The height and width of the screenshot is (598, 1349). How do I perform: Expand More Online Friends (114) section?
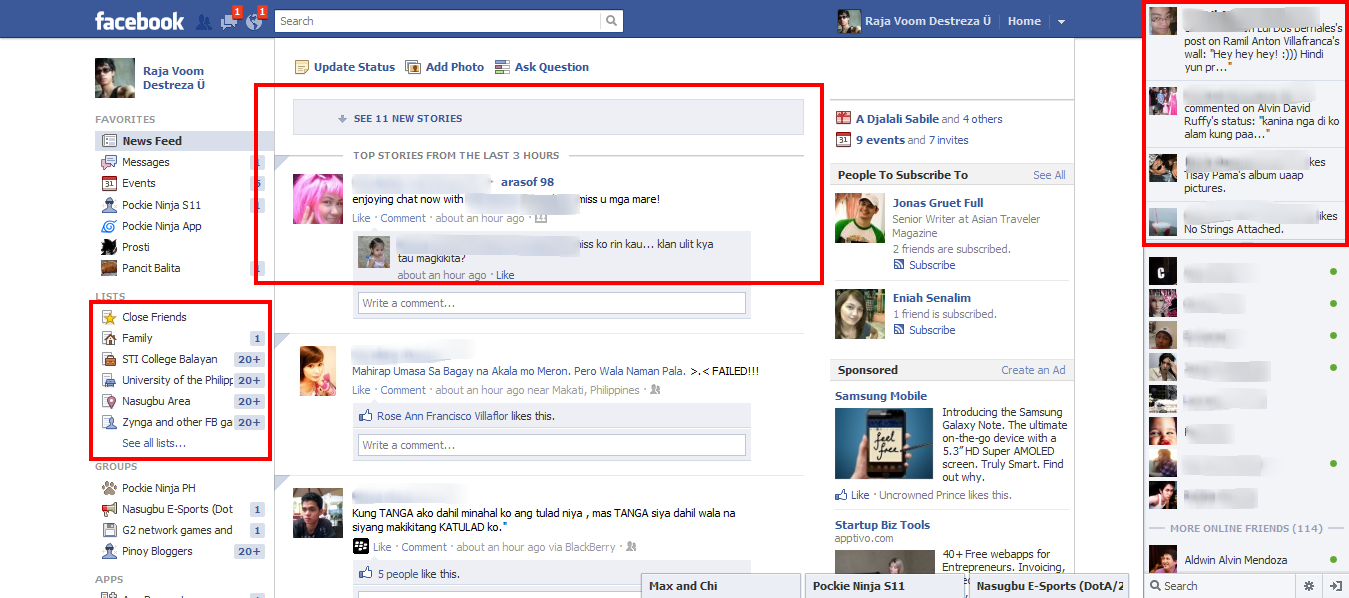click(x=1246, y=528)
